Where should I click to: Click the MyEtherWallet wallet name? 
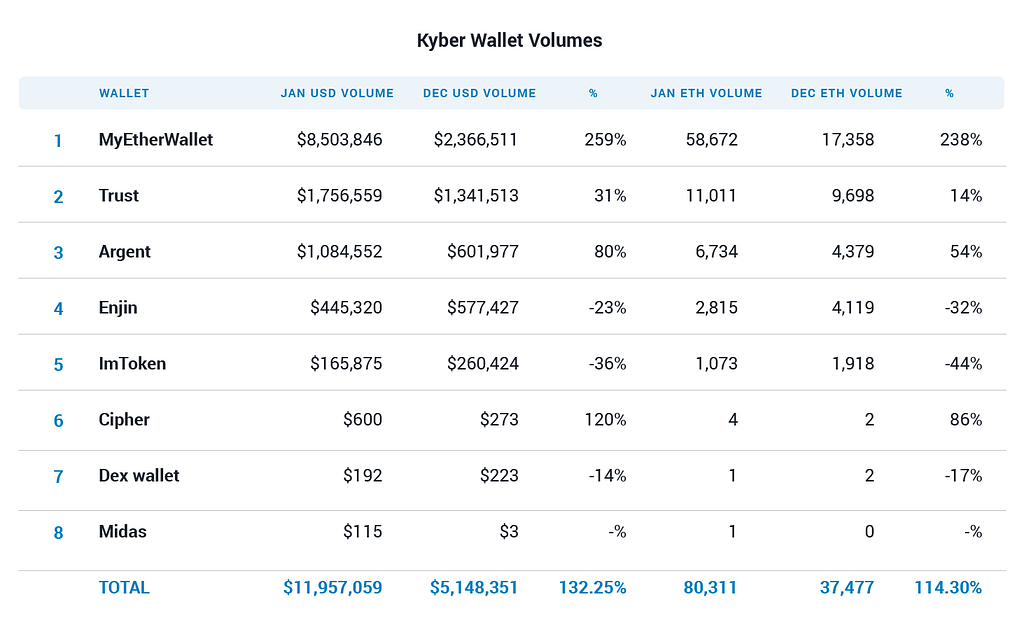[x=155, y=140]
